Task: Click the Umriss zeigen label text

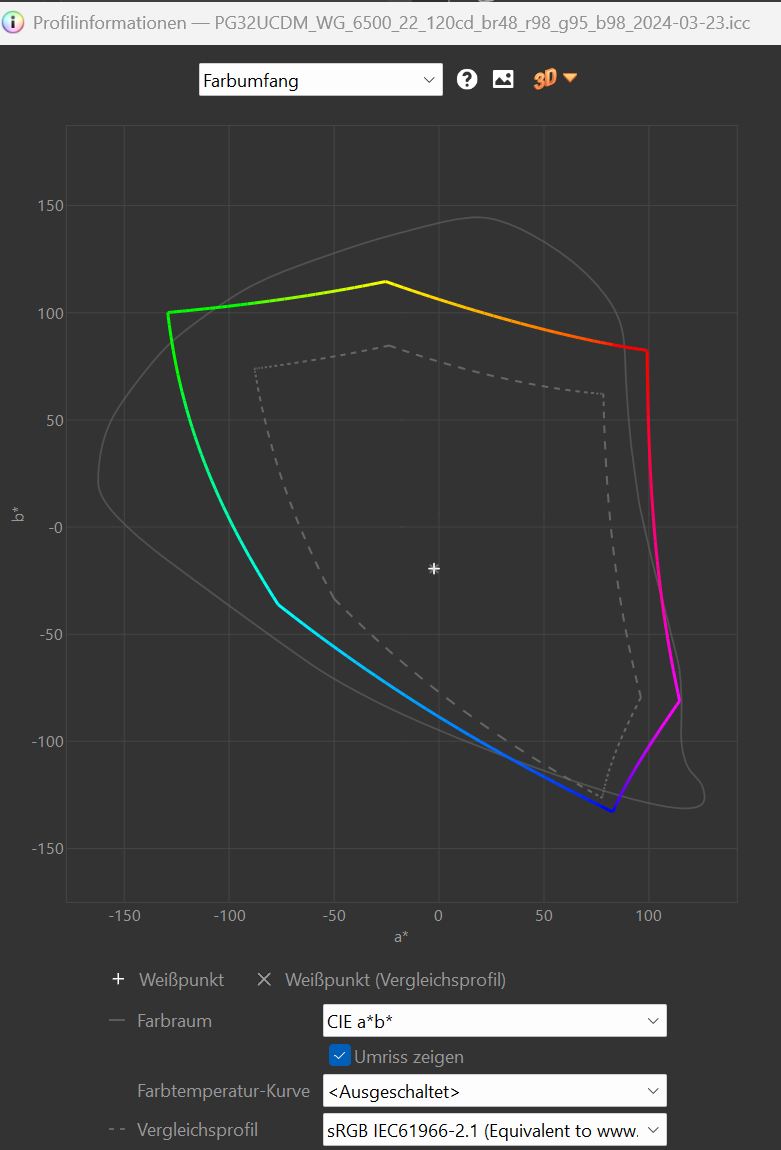Action: tap(408, 1057)
